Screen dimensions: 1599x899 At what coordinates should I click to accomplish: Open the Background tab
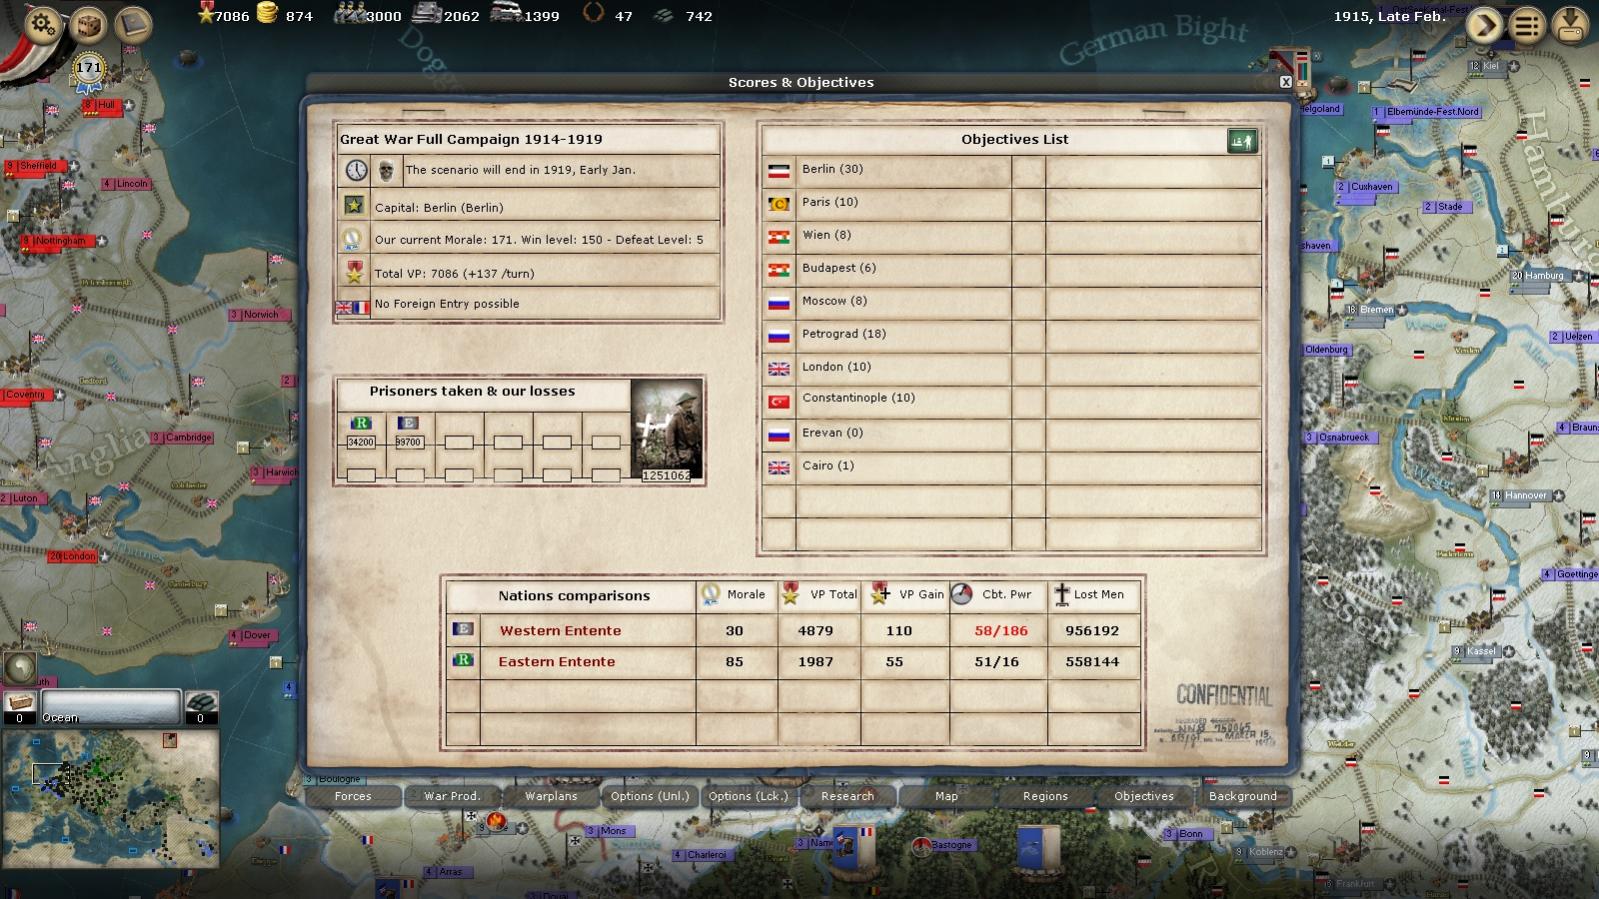click(x=1242, y=796)
